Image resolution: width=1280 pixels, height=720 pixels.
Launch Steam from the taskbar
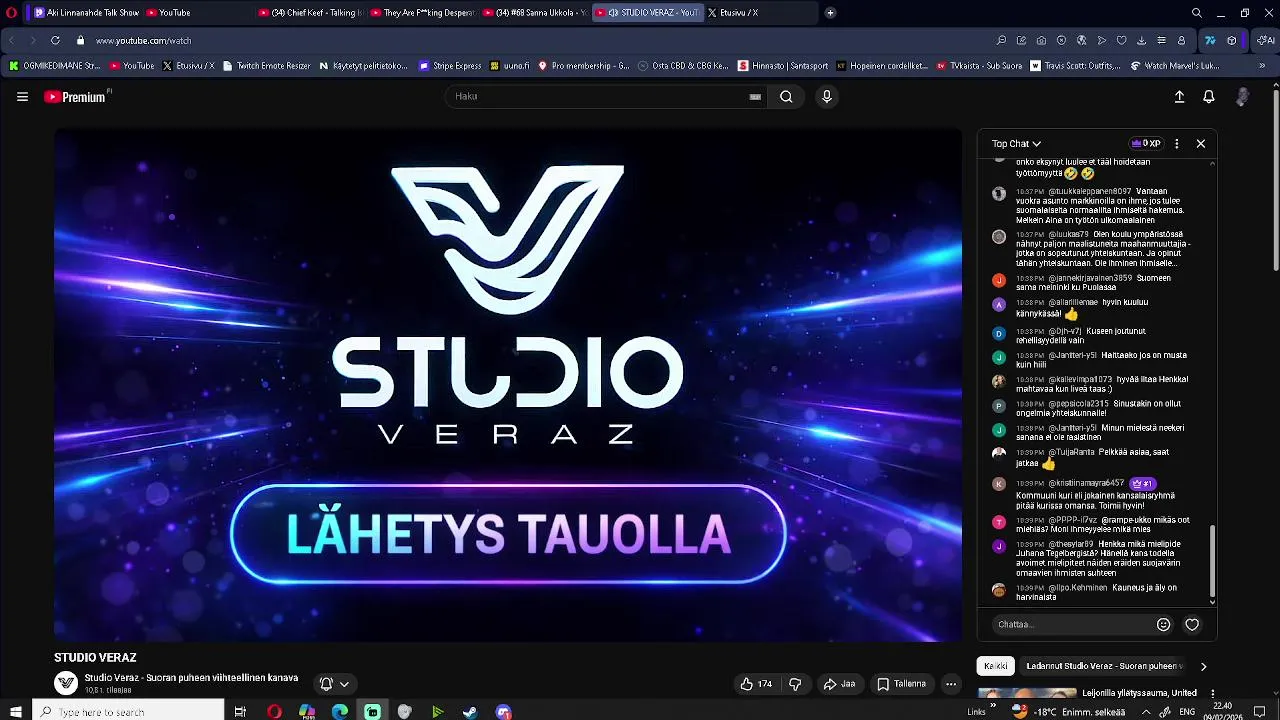tap(470, 712)
